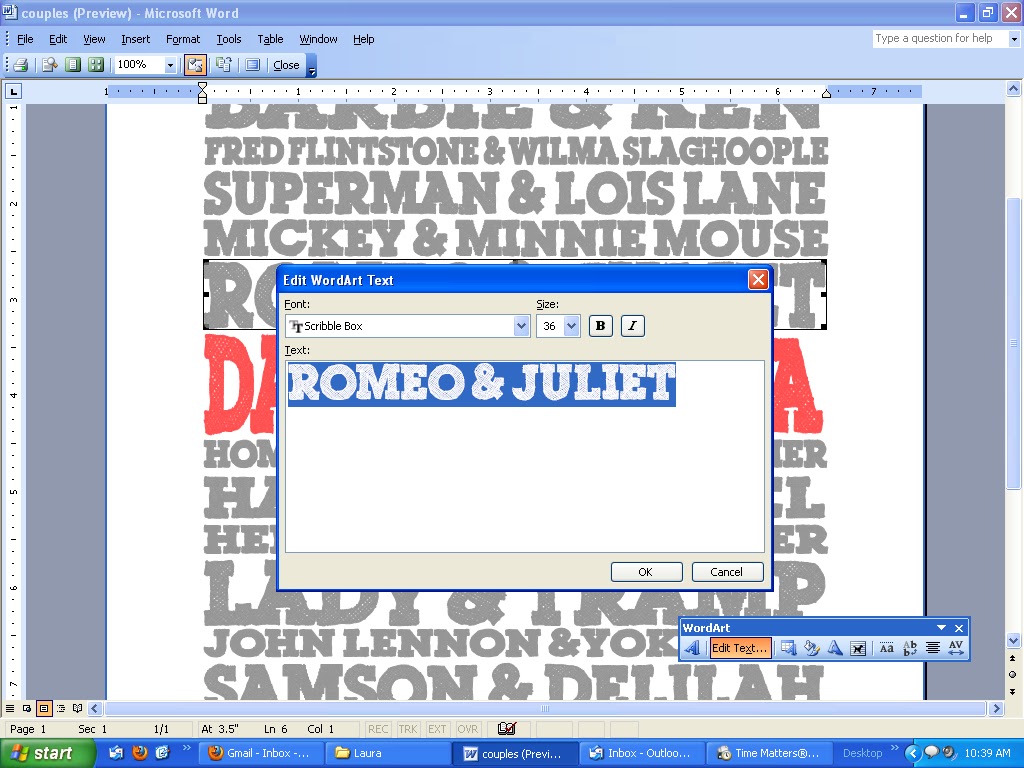Toggle the Magnifier in Print Preview
This screenshot has width=1024, height=768.
[x=47, y=64]
